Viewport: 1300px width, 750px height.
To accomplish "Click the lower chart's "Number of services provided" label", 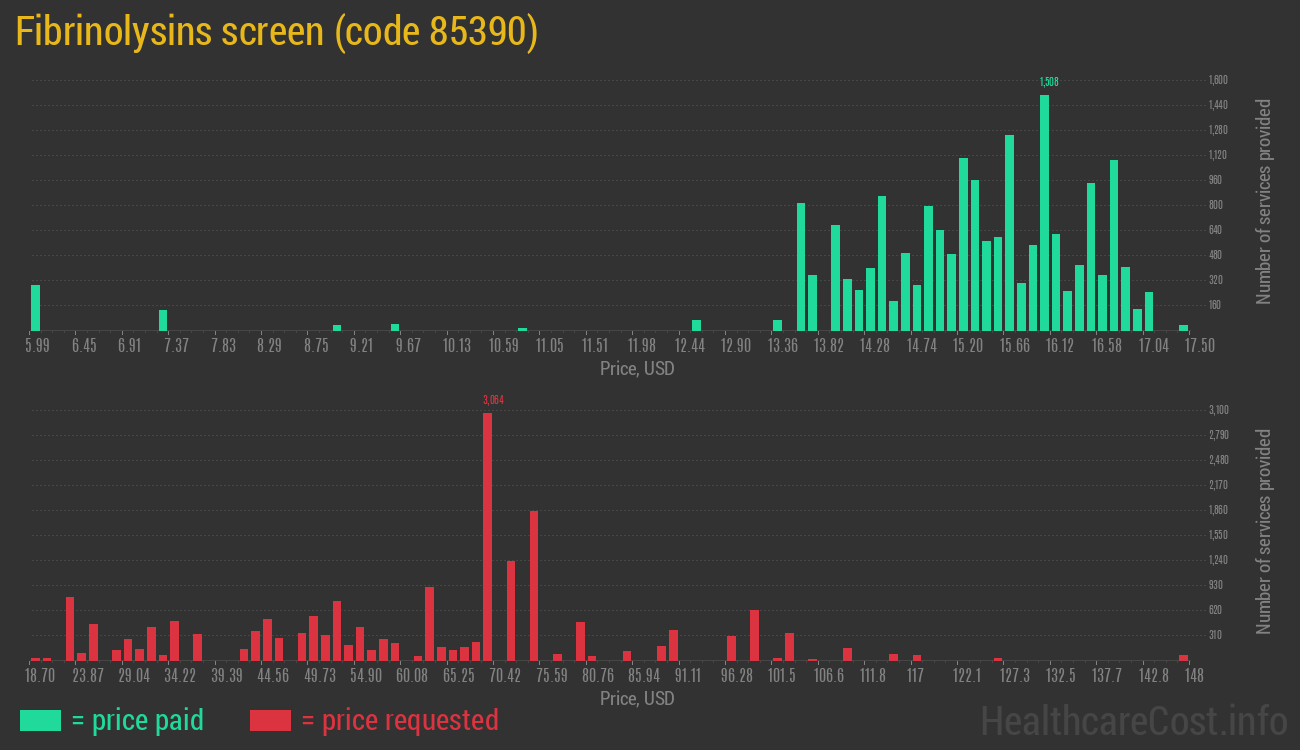I will click(x=1264, y=532).
